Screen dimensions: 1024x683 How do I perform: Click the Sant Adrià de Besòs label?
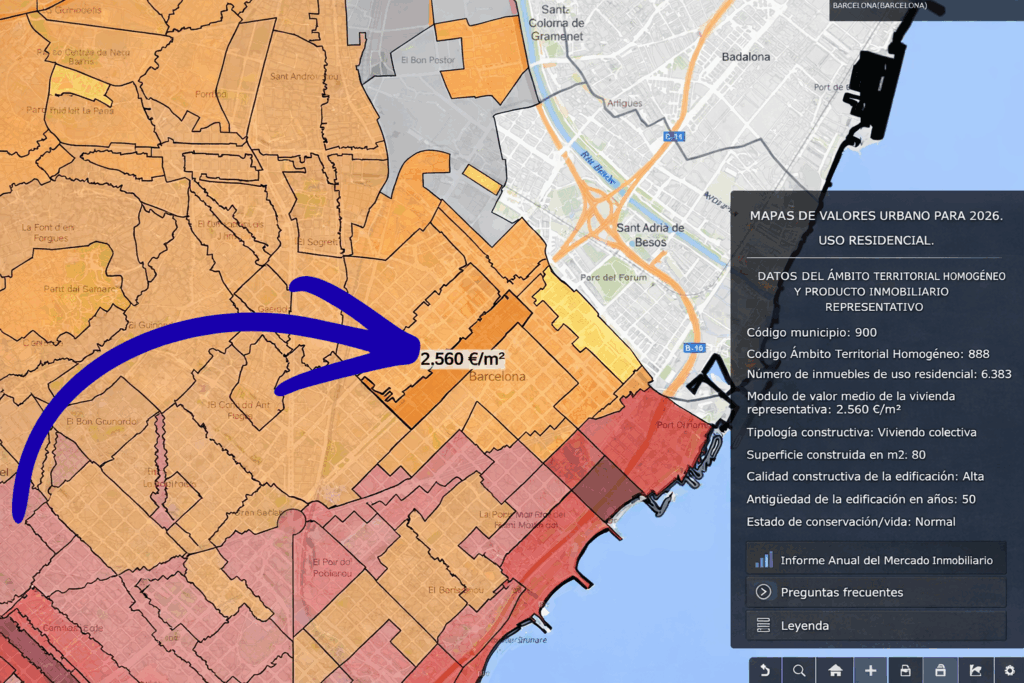650,234
